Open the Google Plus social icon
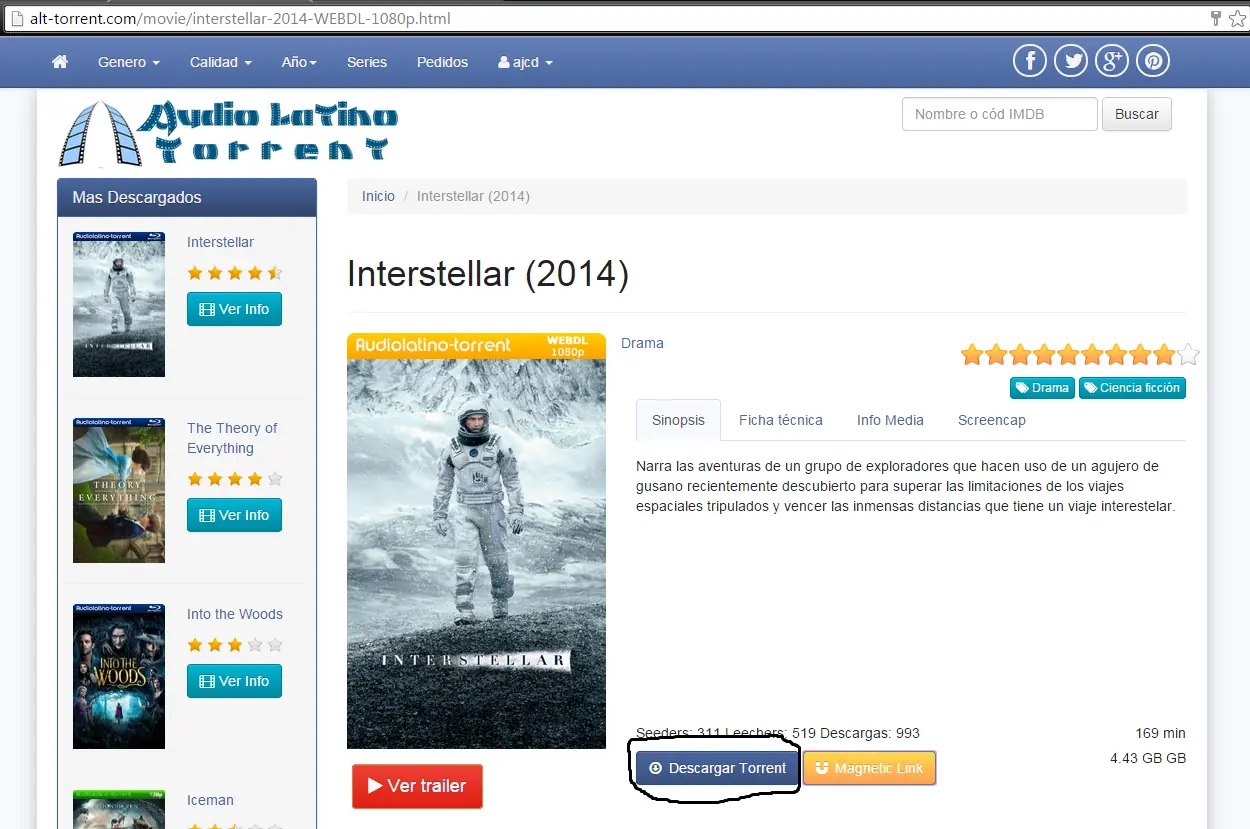 tap(1112, 61)
